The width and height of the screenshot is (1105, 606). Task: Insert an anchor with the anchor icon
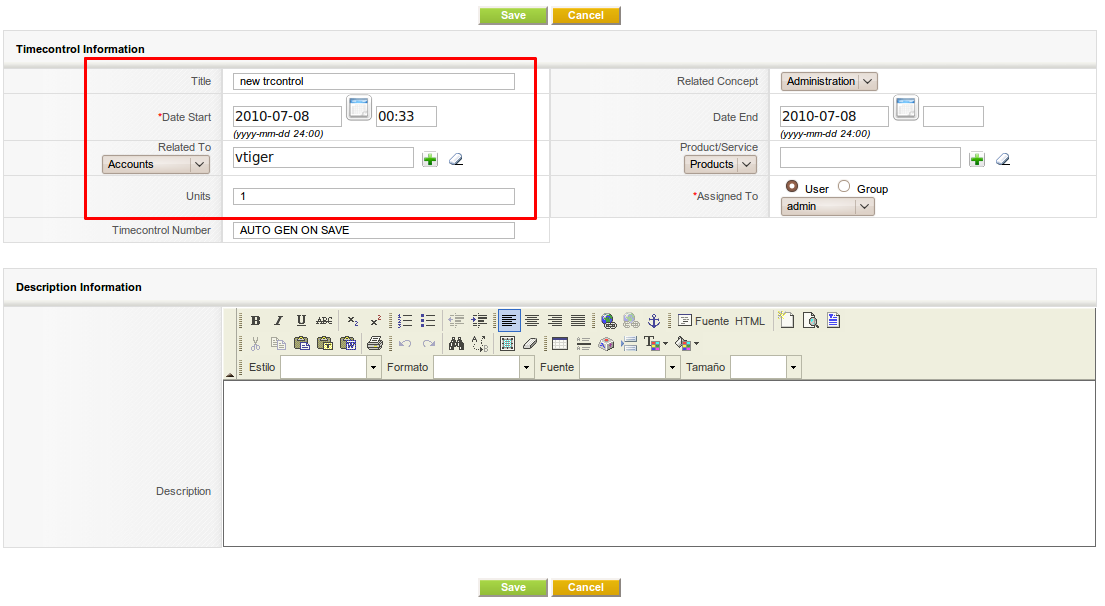654,321
